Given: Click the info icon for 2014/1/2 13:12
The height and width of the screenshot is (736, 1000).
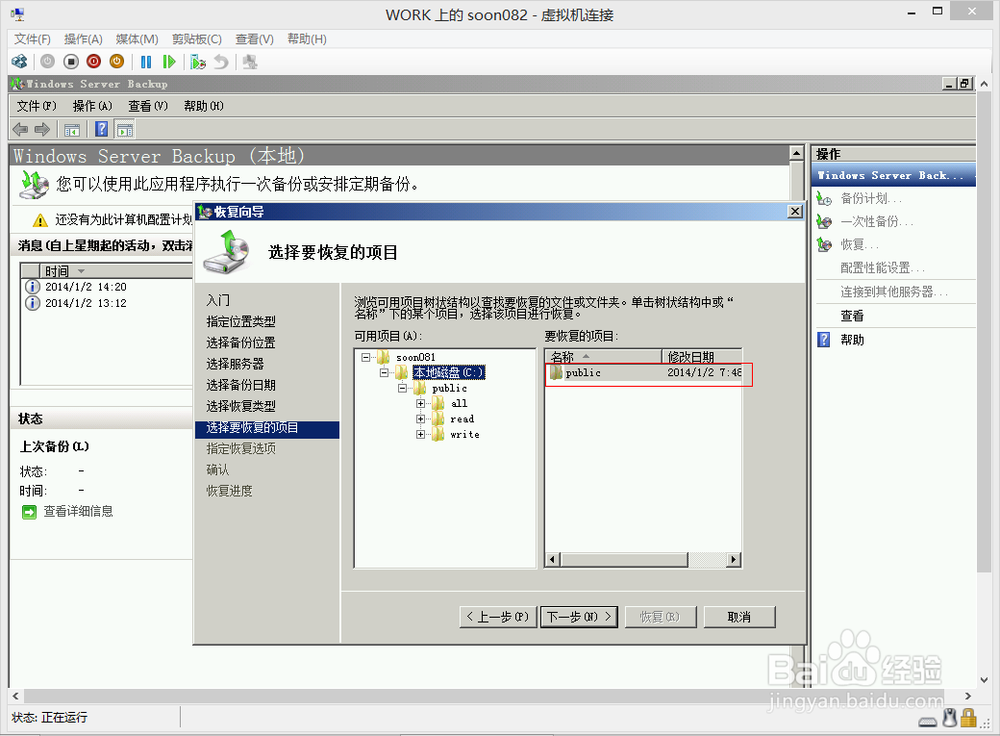Looking at the screenshot, I should (32, 303).
